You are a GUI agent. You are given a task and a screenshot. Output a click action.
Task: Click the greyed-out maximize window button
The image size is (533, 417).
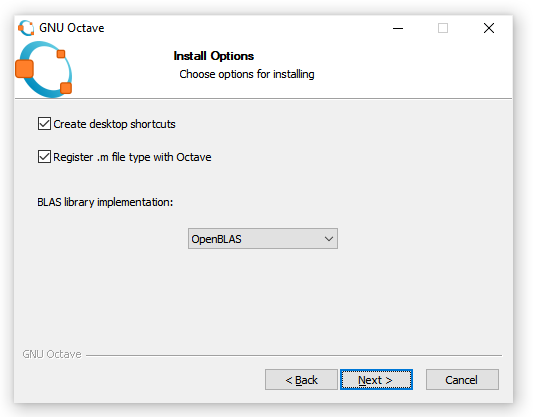443,28
